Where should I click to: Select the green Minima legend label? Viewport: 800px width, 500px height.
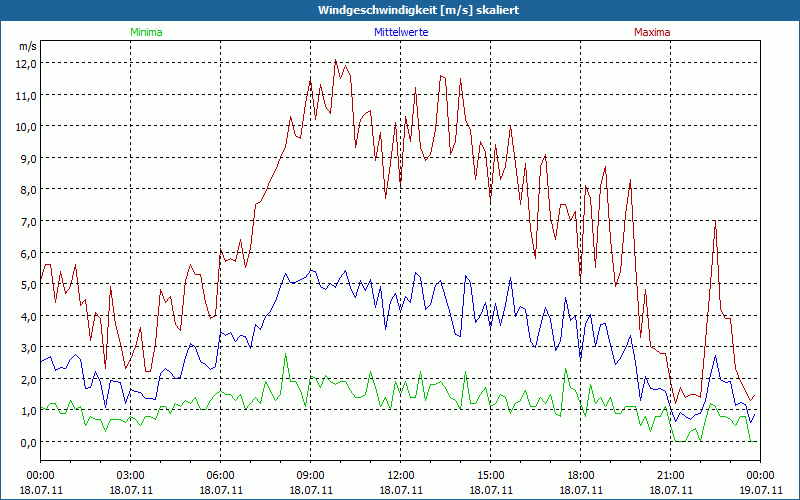[145, 32]
